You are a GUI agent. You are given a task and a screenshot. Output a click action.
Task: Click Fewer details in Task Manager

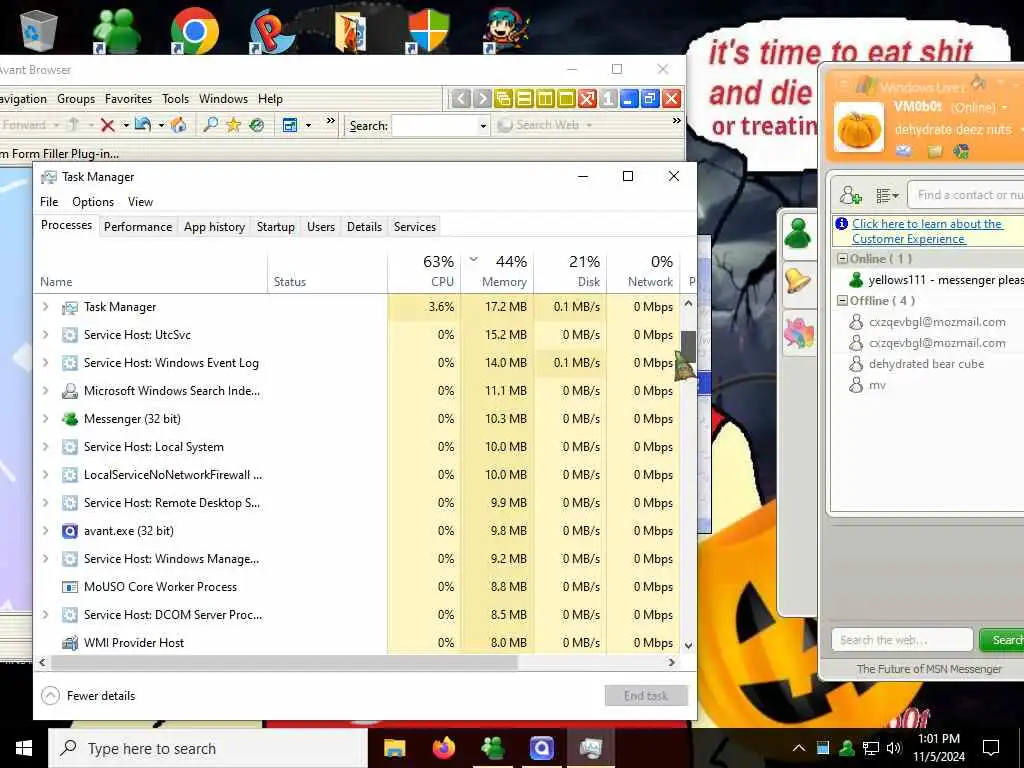(x=88, y=696)
